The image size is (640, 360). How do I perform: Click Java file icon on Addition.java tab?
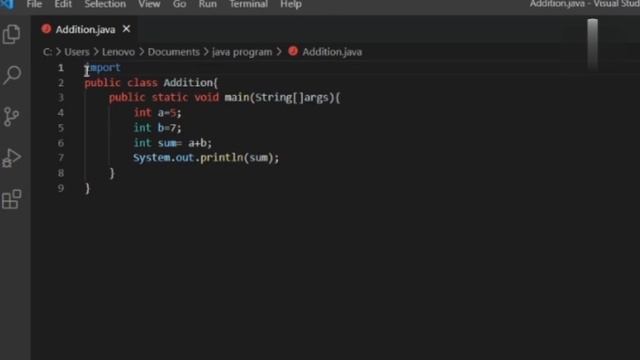pos(46,29)
